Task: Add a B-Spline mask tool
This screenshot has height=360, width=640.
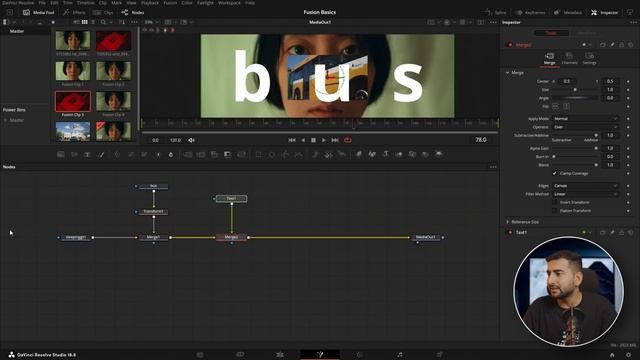Action: coord(299,154)
